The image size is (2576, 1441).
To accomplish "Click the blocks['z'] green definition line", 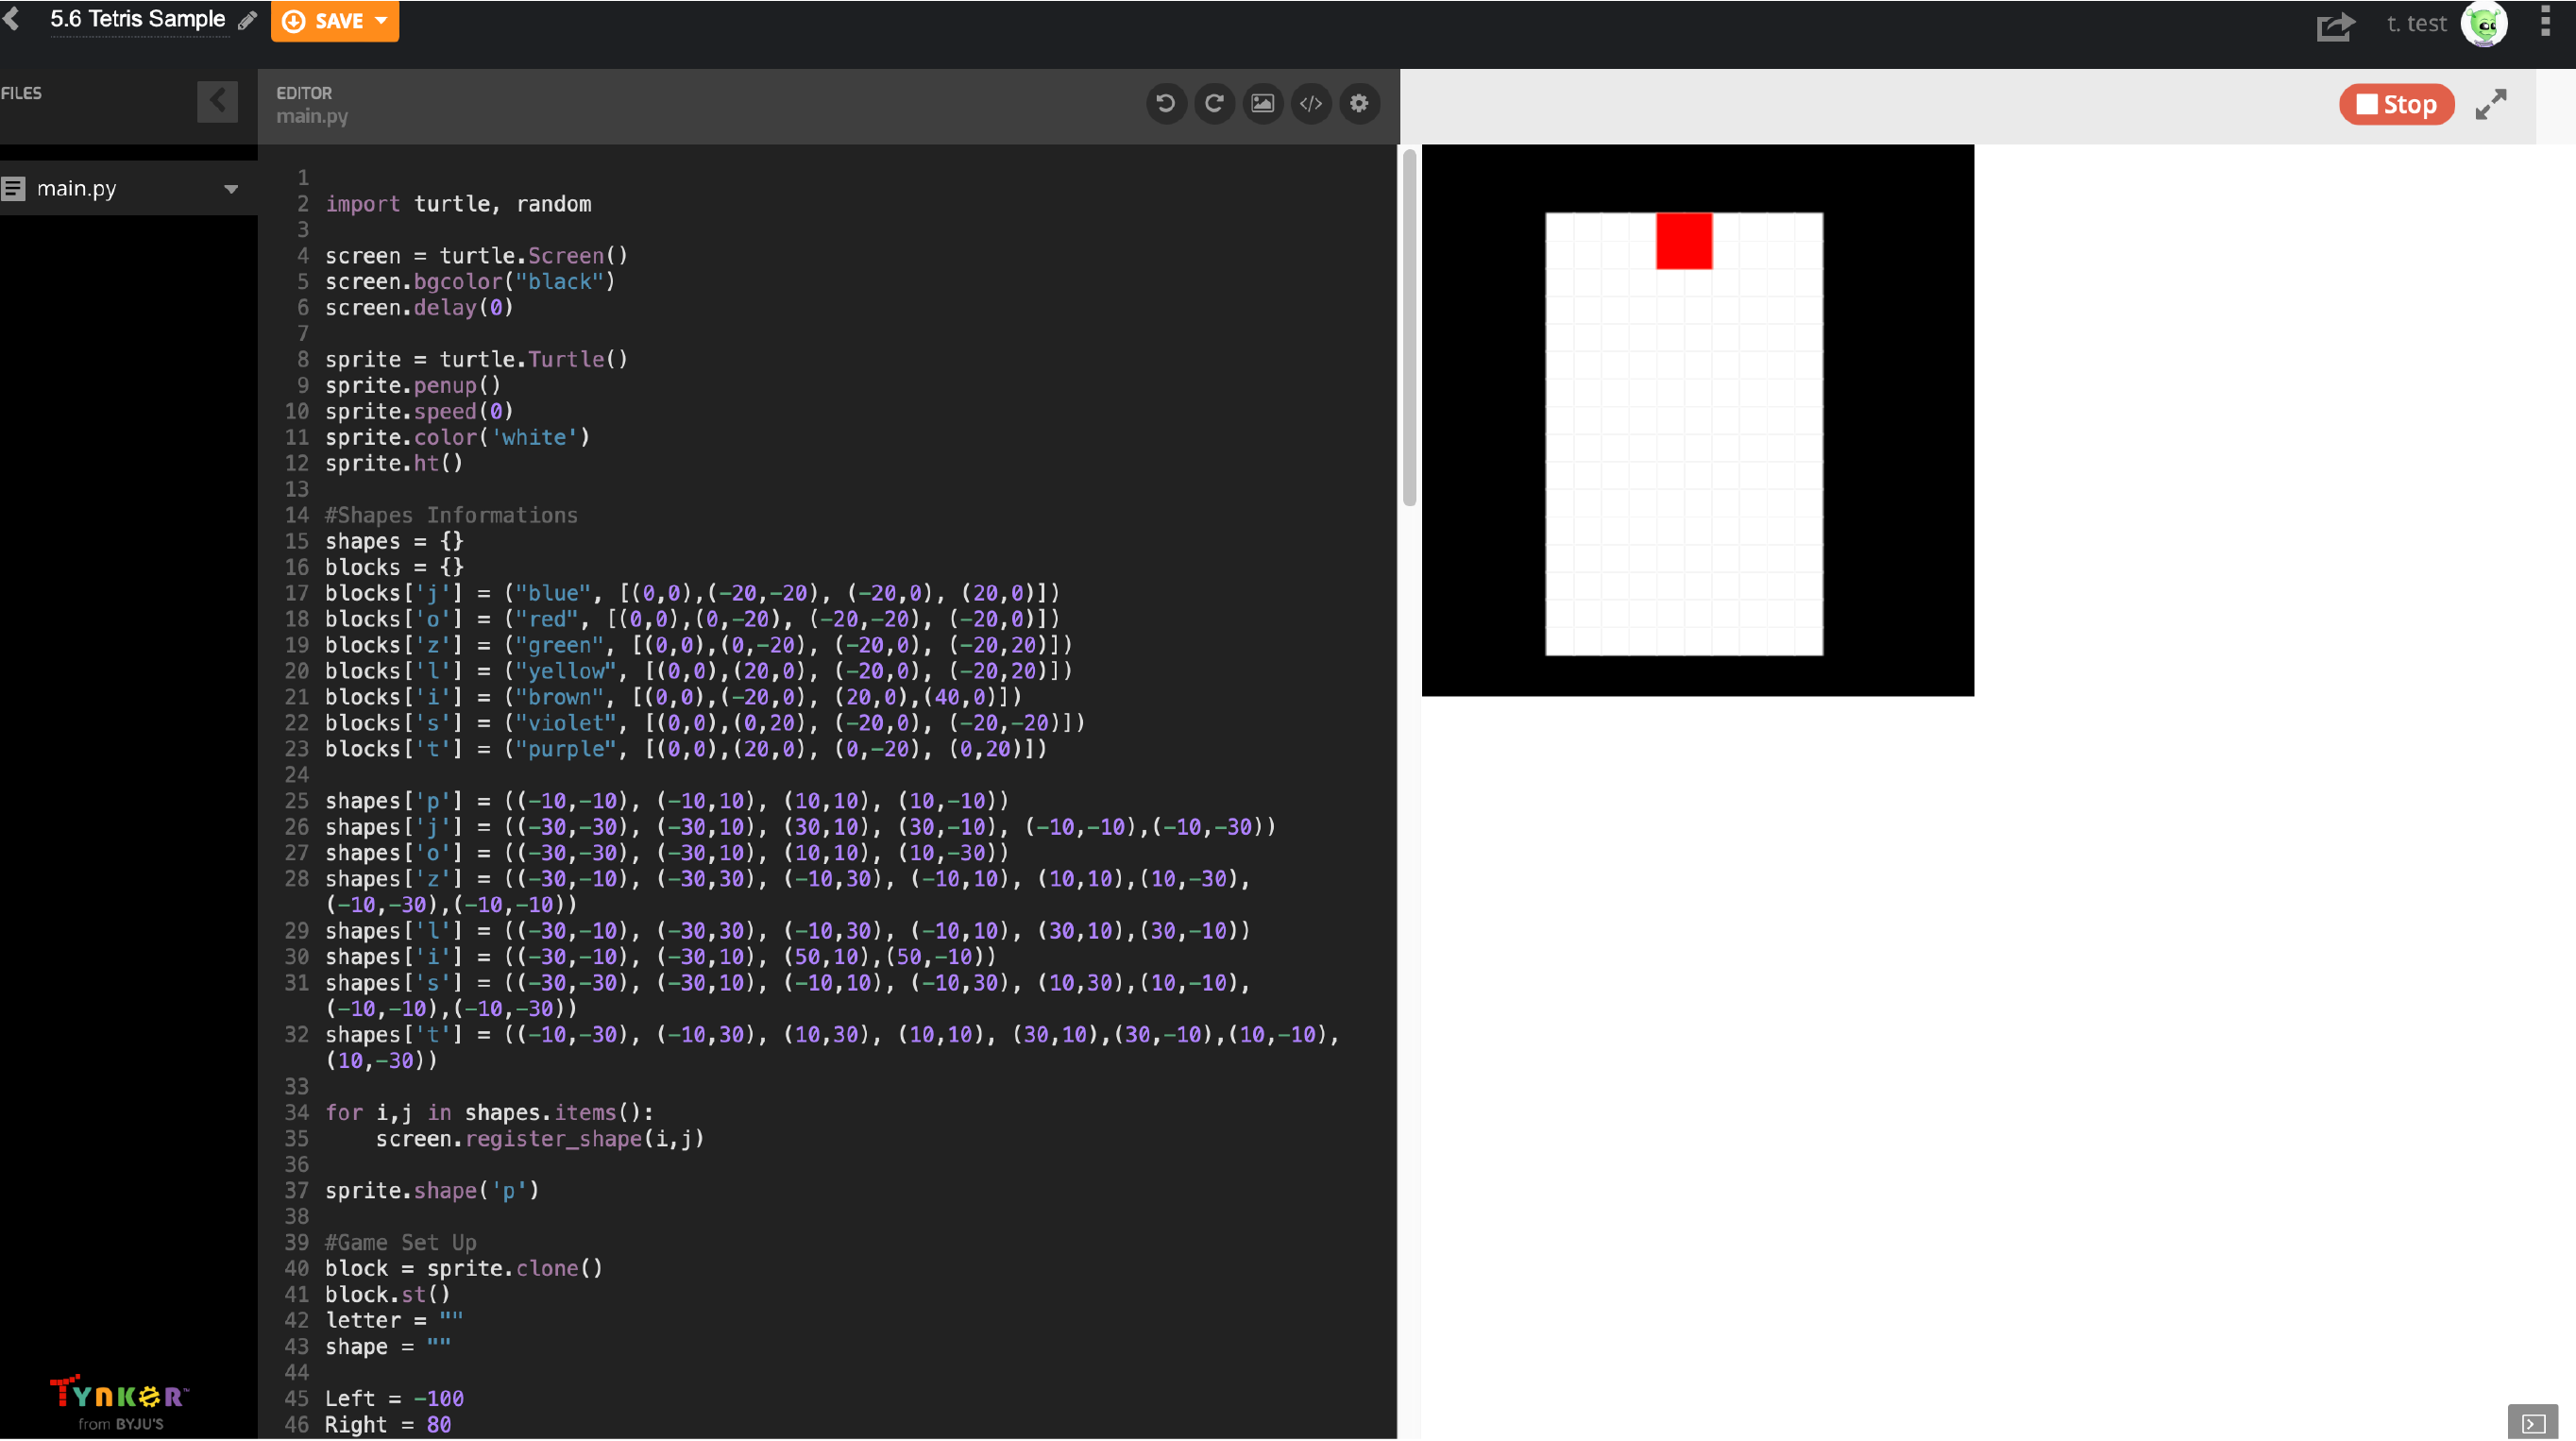I will point(698,645).
